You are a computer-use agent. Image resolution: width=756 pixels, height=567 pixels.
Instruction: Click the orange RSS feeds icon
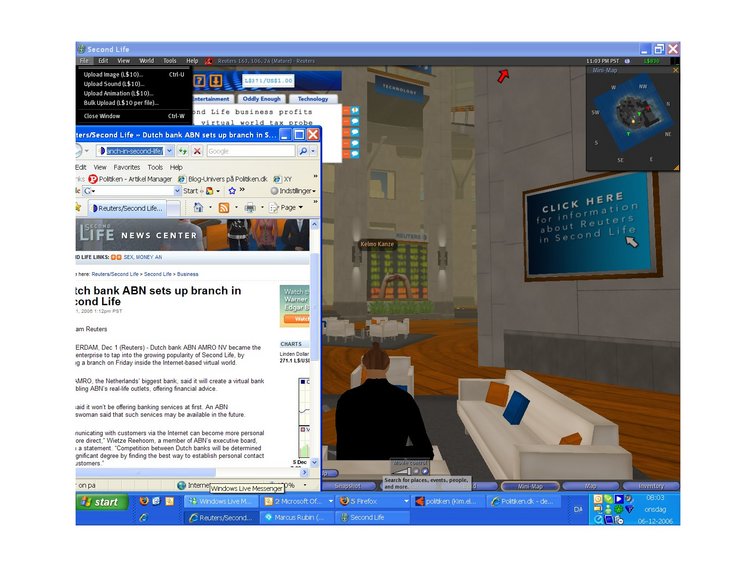click(224, 208)
